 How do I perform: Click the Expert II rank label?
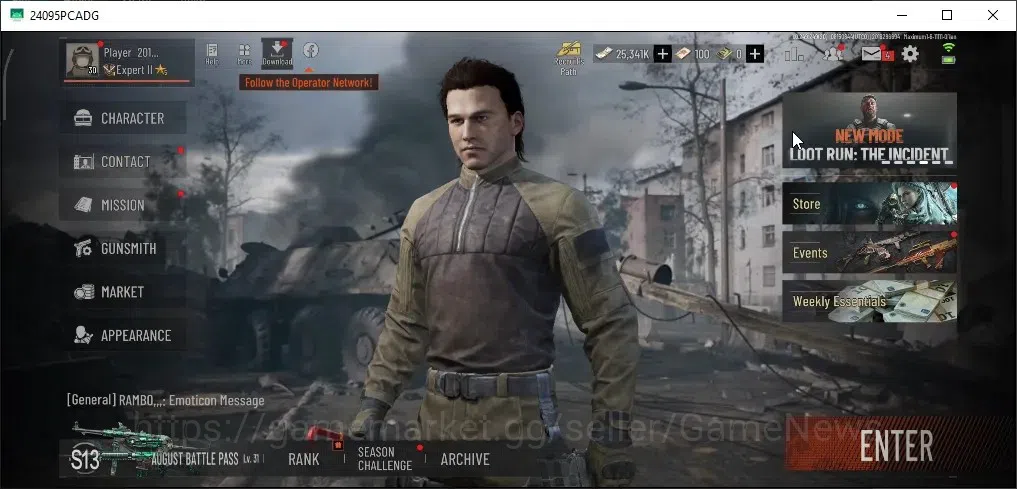[135, 70]
